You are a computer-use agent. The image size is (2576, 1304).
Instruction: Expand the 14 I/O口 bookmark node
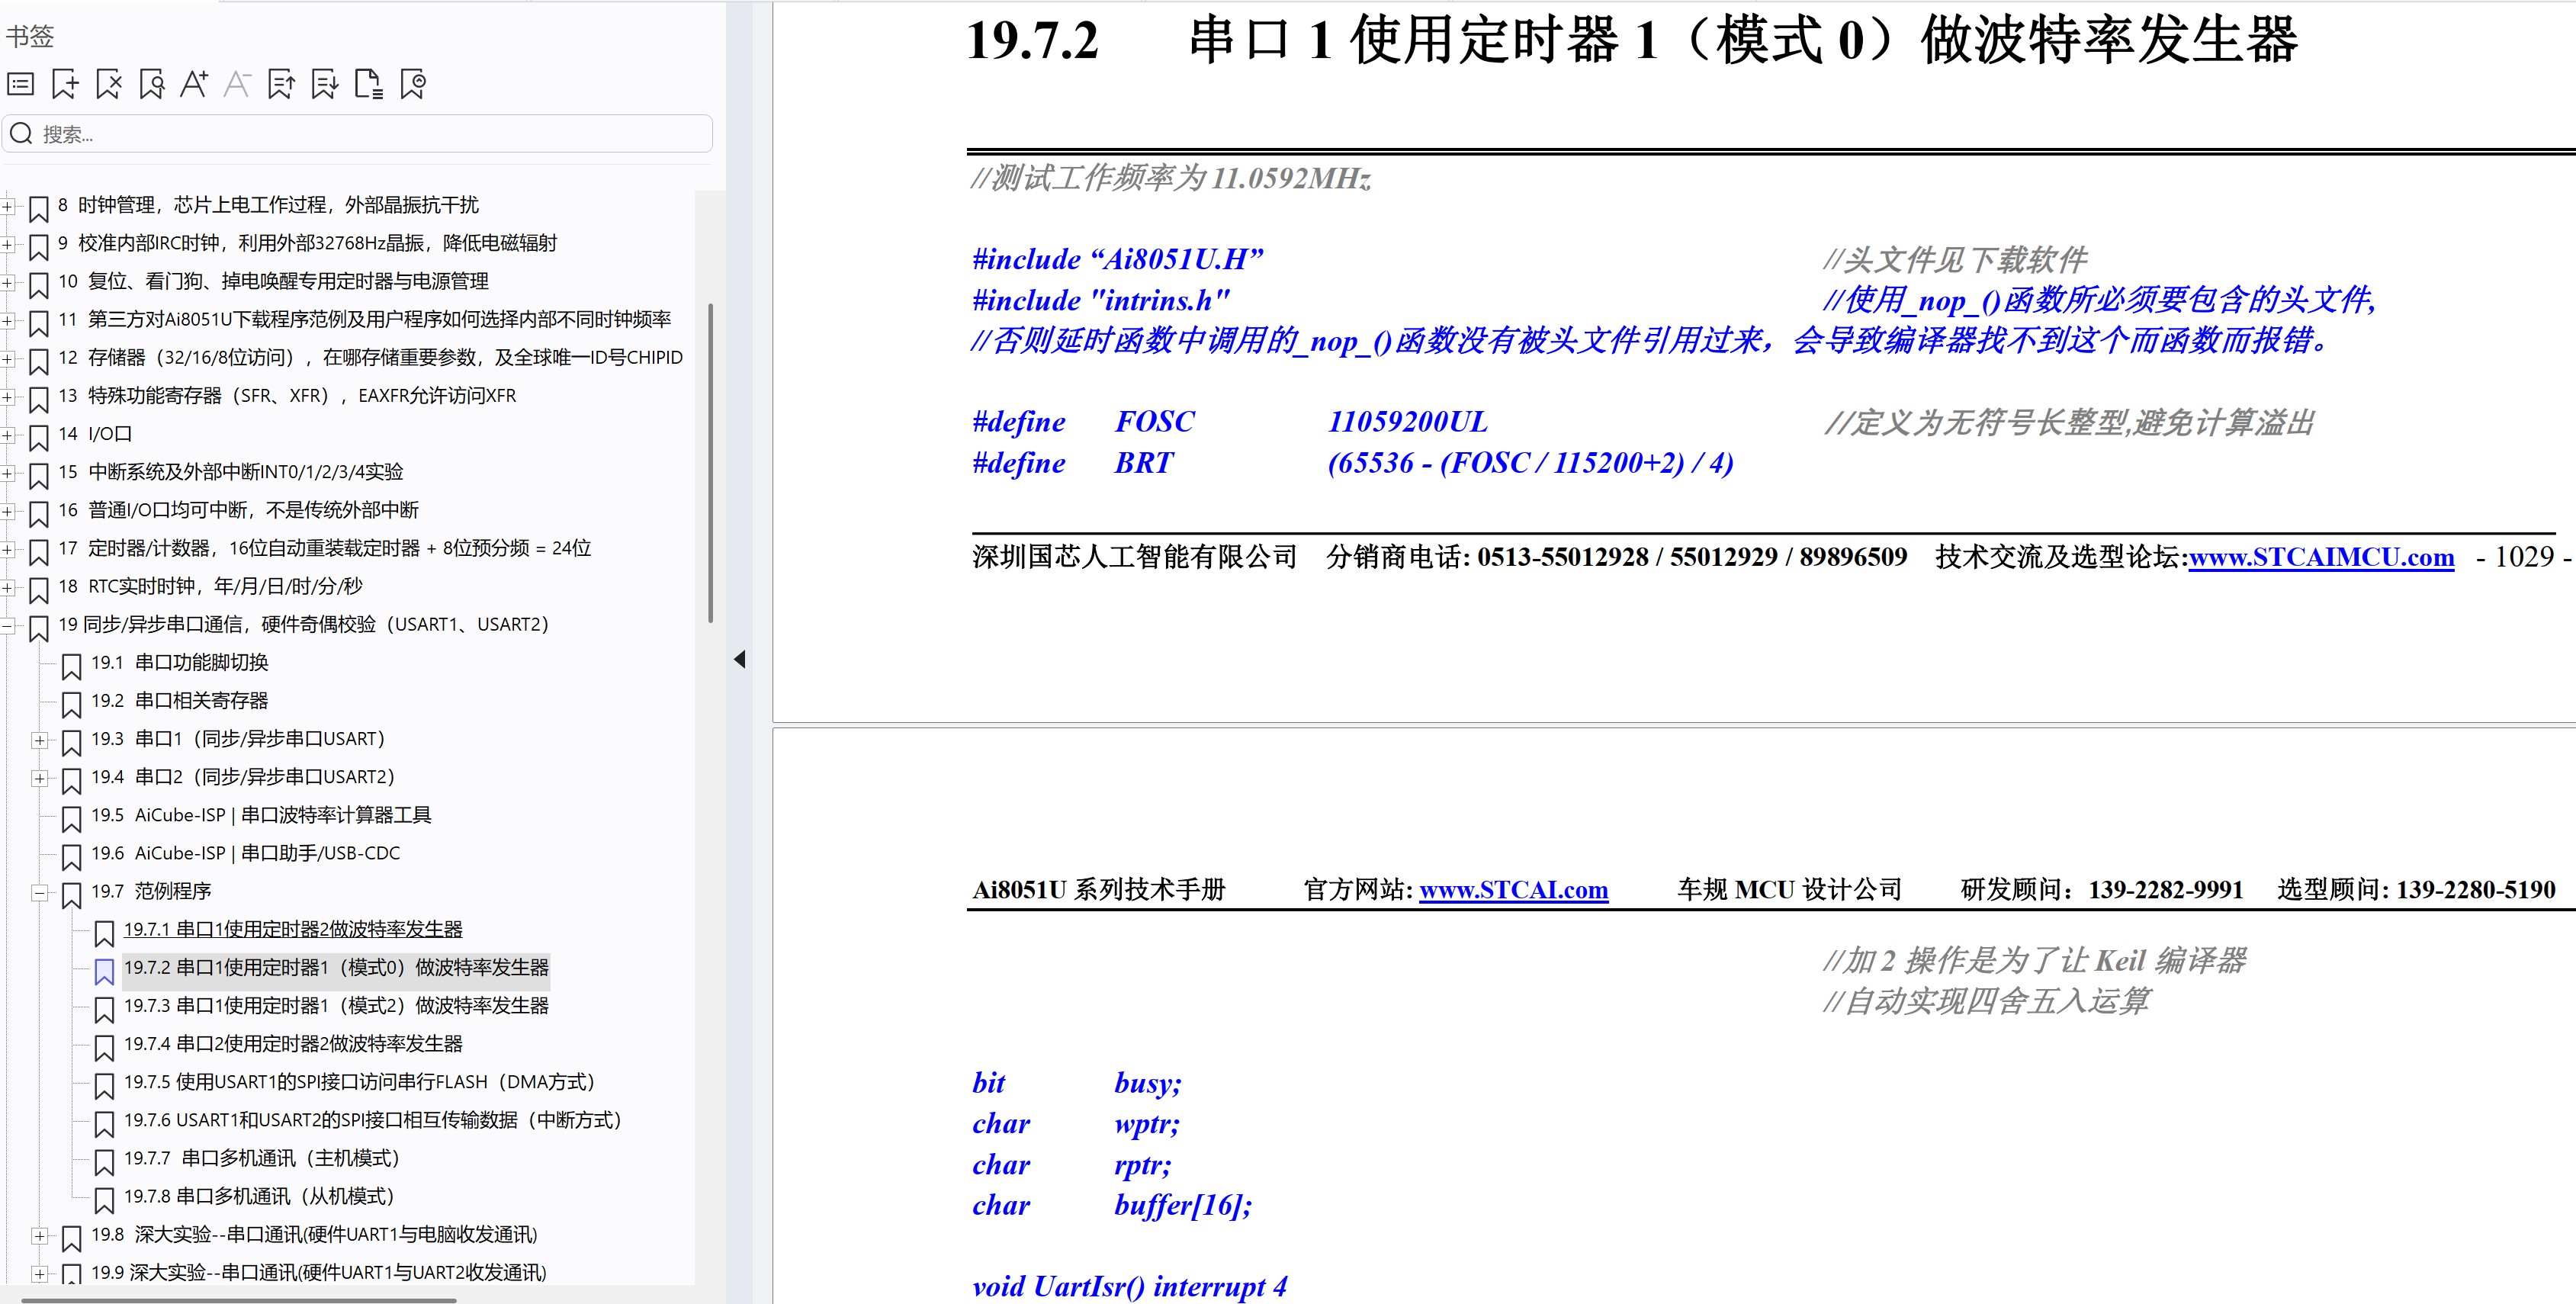tap(7, 435)
